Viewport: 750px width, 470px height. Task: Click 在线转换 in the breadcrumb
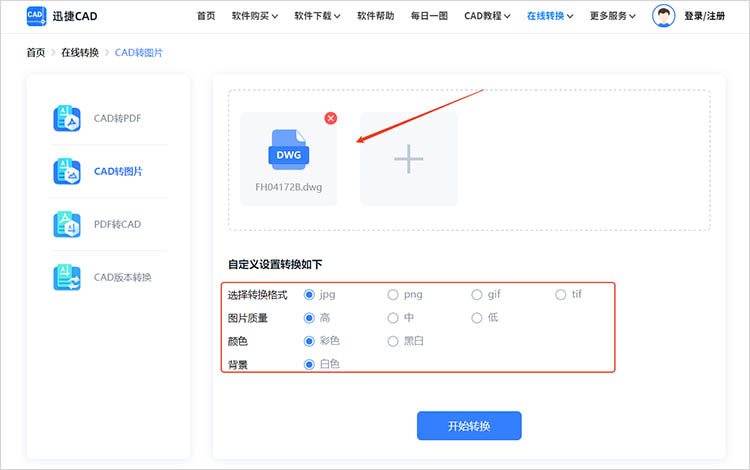point(80,53)
